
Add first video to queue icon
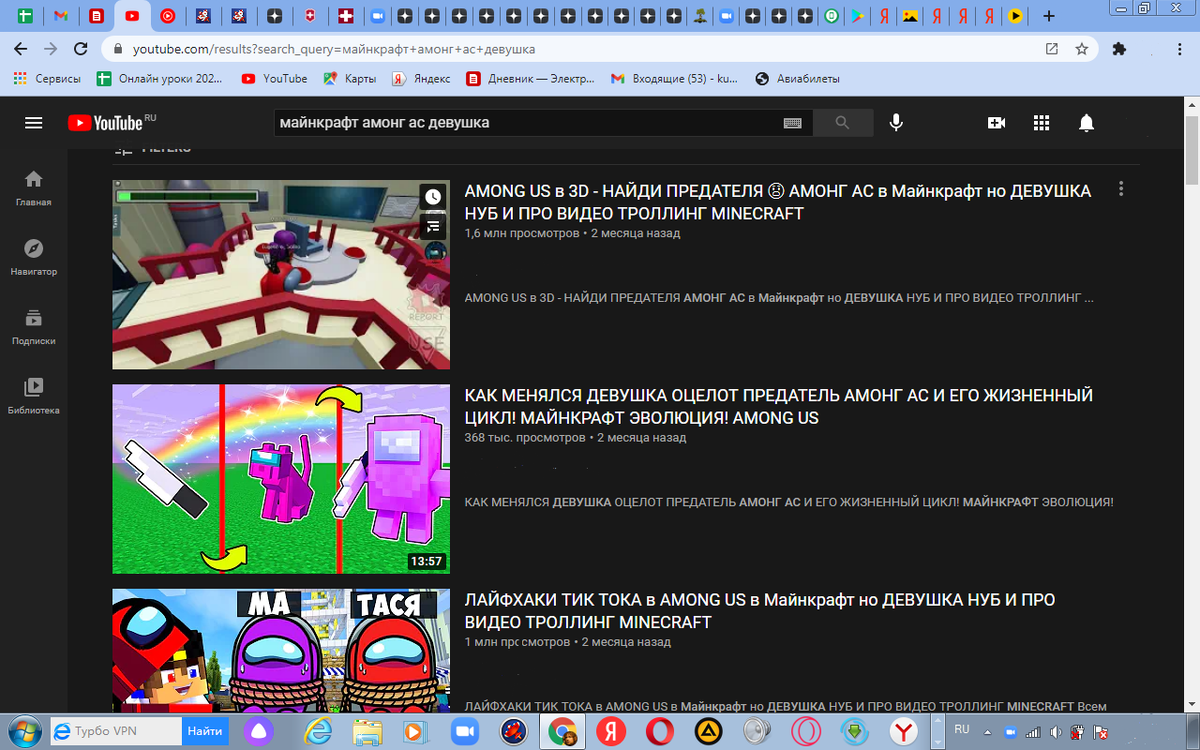pyautogui.click(x=433, y=226)
